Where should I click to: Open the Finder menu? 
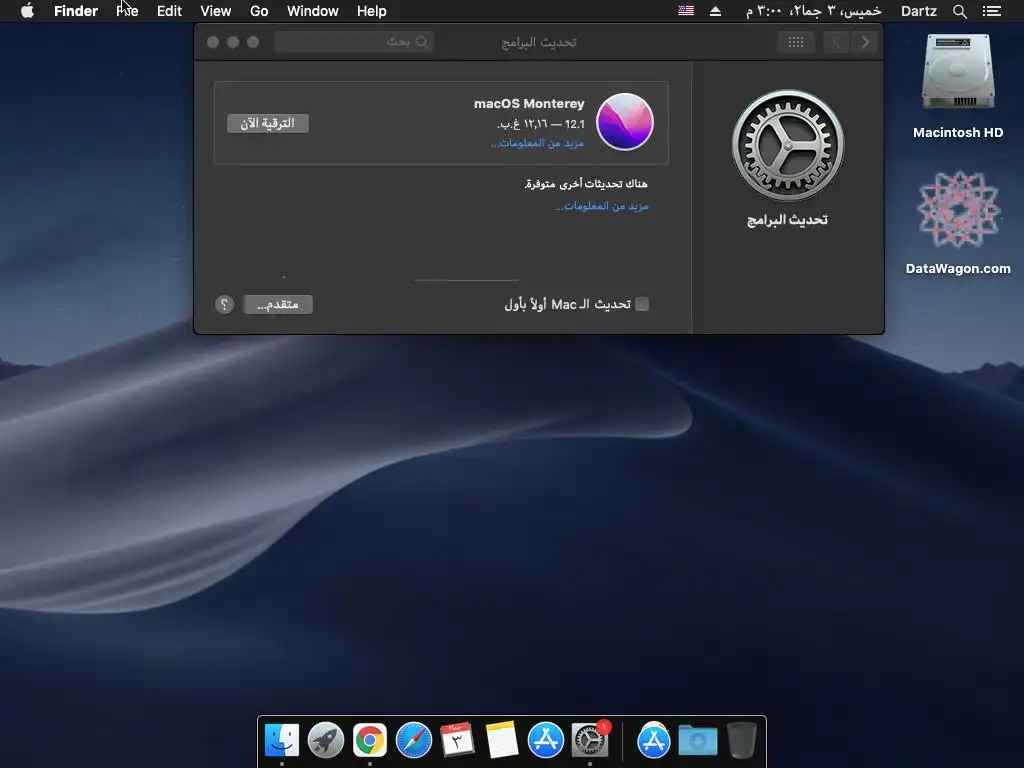pyautogui.click(x=76, y=11)
